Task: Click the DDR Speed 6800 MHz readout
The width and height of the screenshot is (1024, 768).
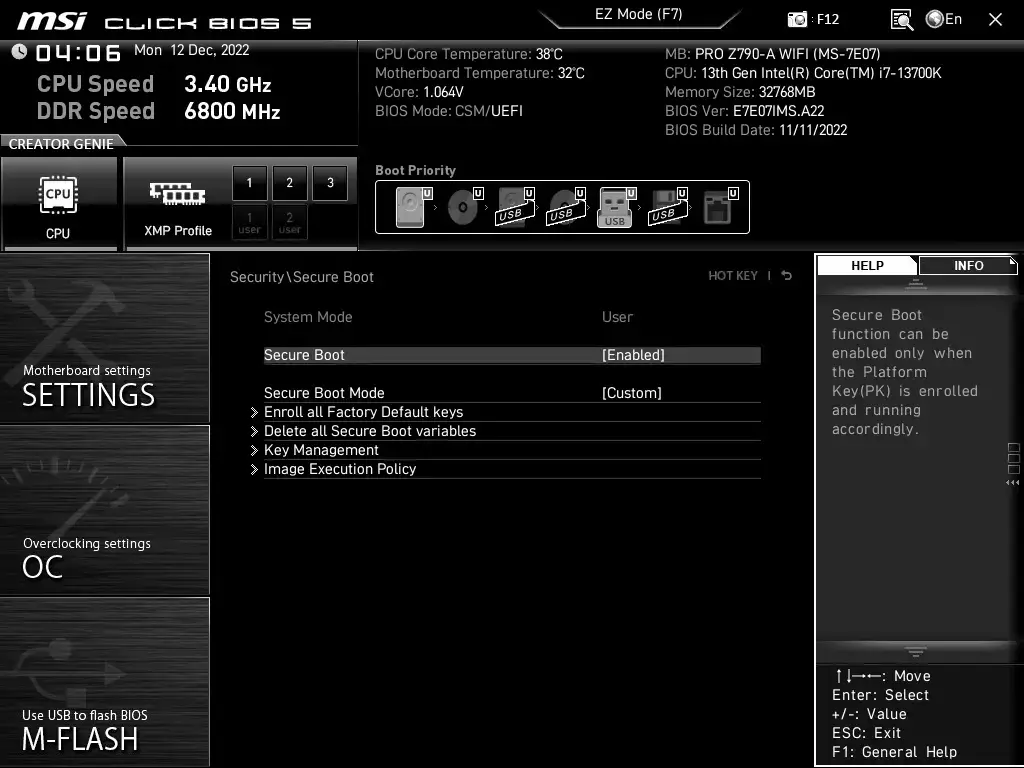Action: (x=159, y=111)
